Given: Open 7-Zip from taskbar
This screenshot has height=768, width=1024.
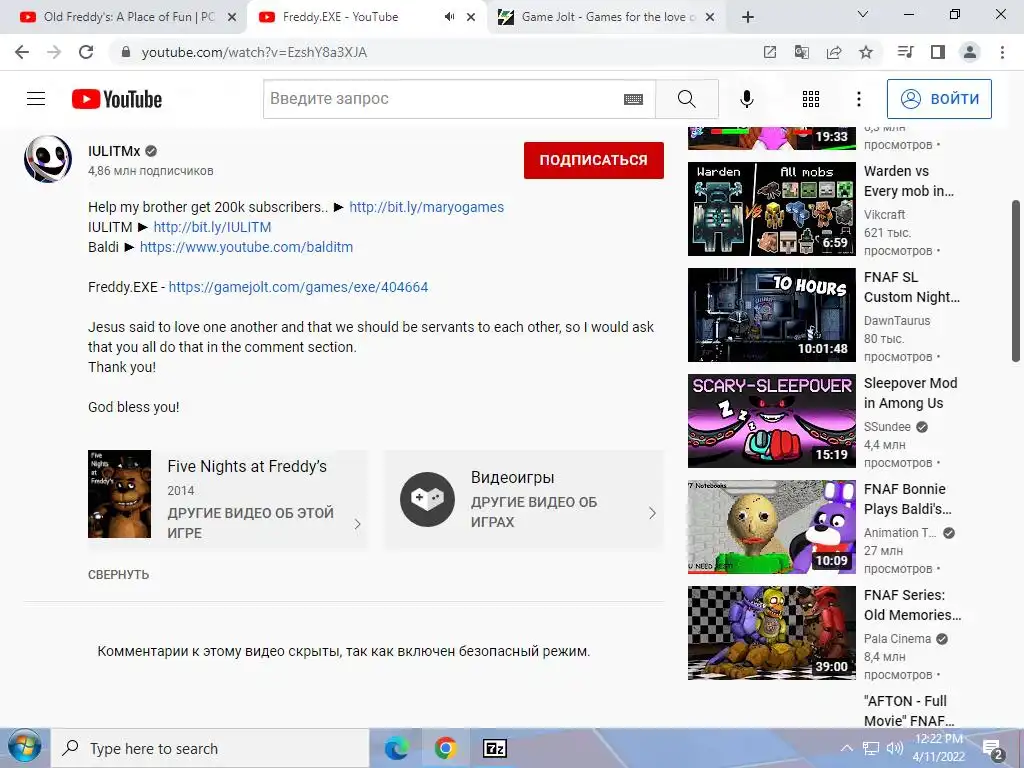Looking at the screenshot, I should pyautogui.click(x=494, y=748).
